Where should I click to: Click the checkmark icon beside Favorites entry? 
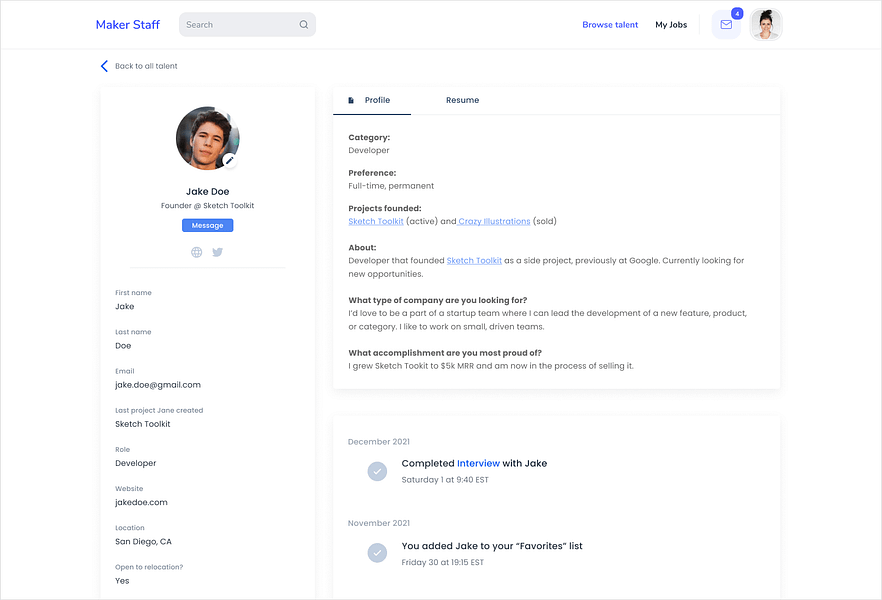377,553
